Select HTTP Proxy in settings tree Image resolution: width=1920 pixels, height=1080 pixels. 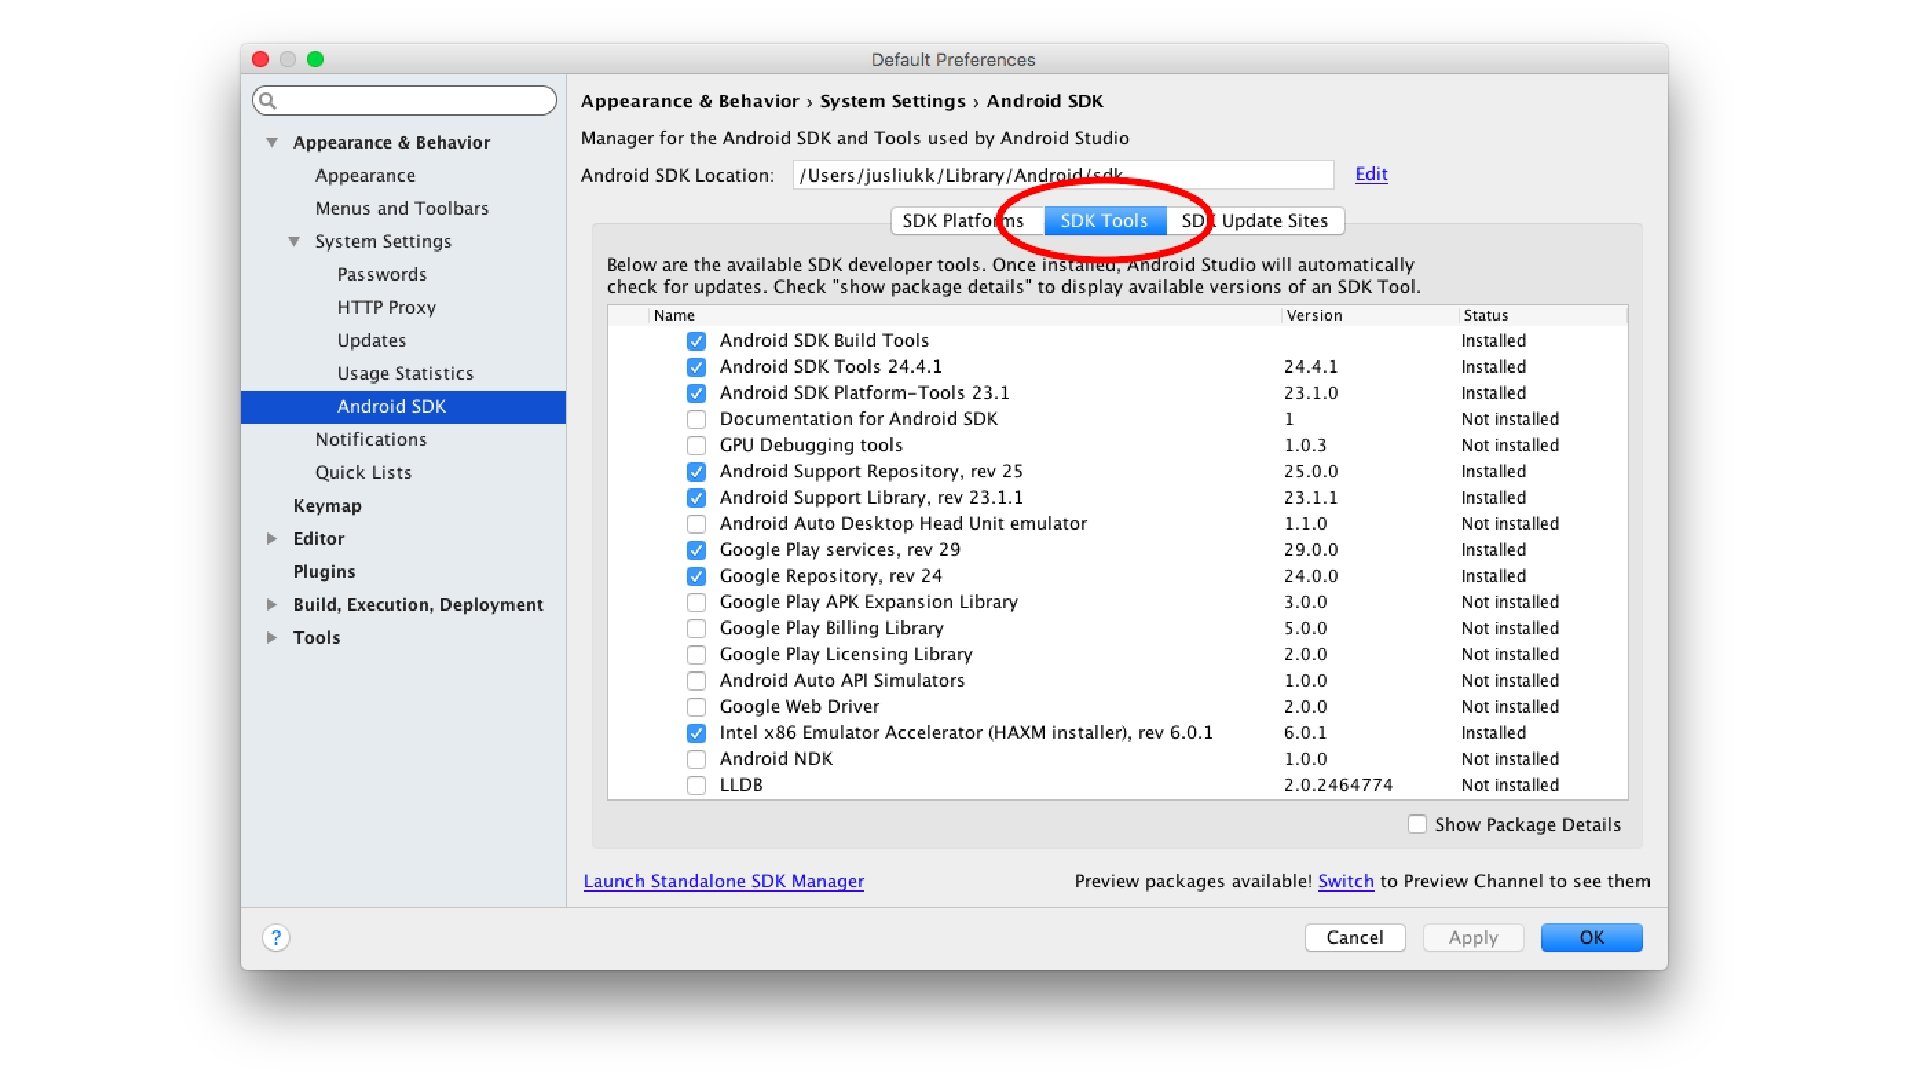(x=386, y=308)
